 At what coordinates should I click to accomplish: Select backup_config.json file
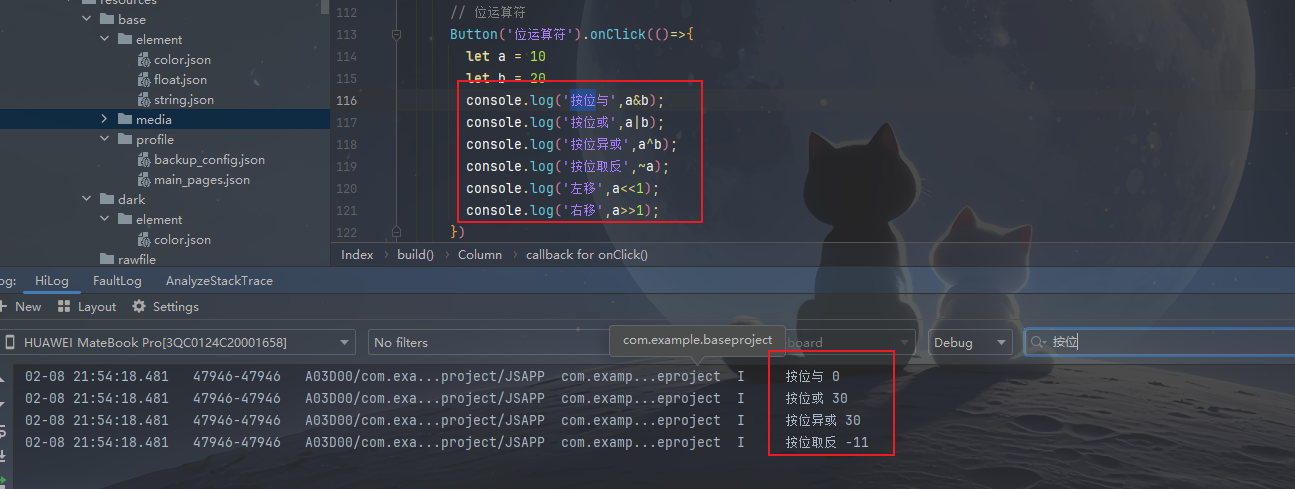coord(209,160)
